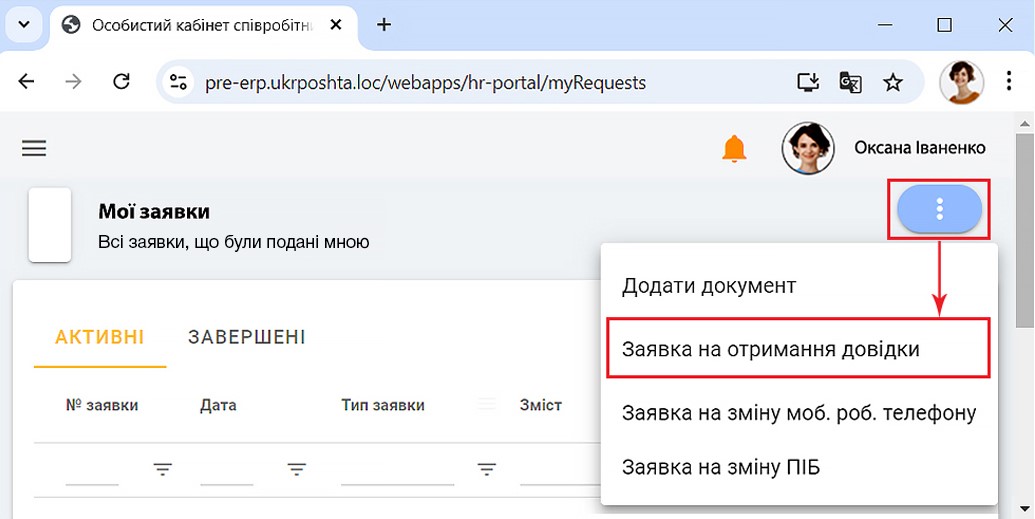Bookmark this page with star icon
Screen dimensions: 1035x519
tap(893, 82)
